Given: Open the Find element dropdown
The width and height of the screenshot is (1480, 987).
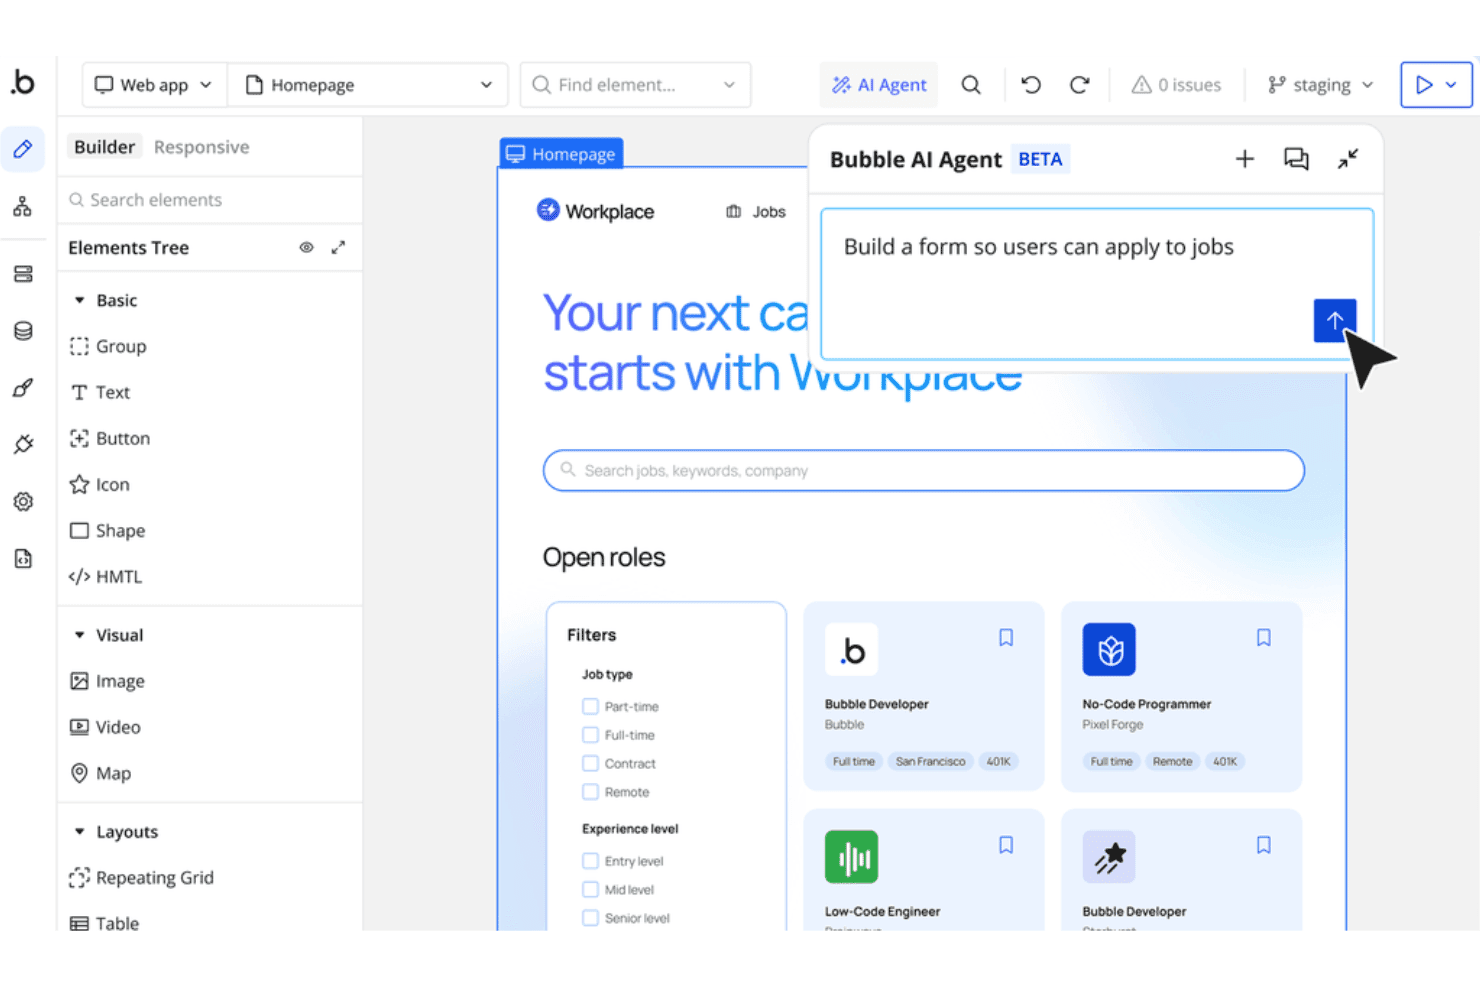Looking at the screenshot, I should pos(635,85).
